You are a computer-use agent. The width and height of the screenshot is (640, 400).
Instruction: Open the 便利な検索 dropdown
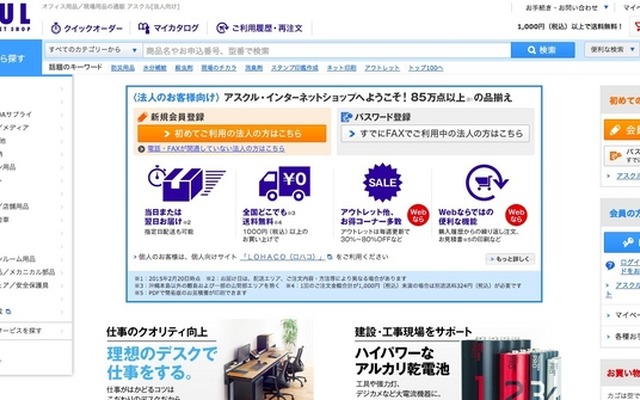pyautogui.click(x=611, y=50)
